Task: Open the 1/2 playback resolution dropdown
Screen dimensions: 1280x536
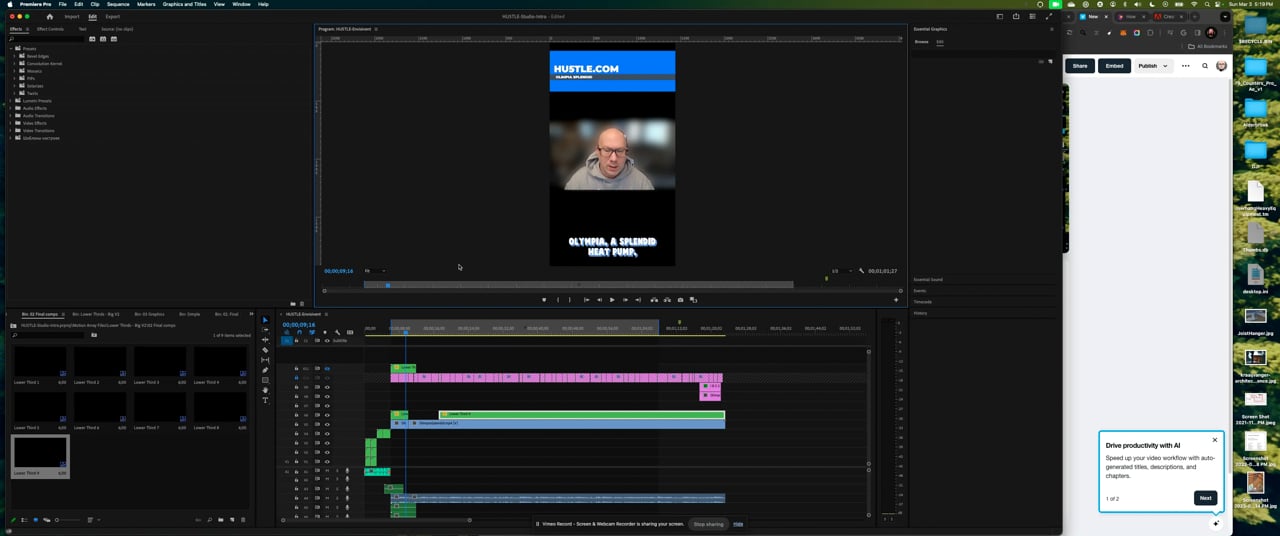Action: click(842, 271)
